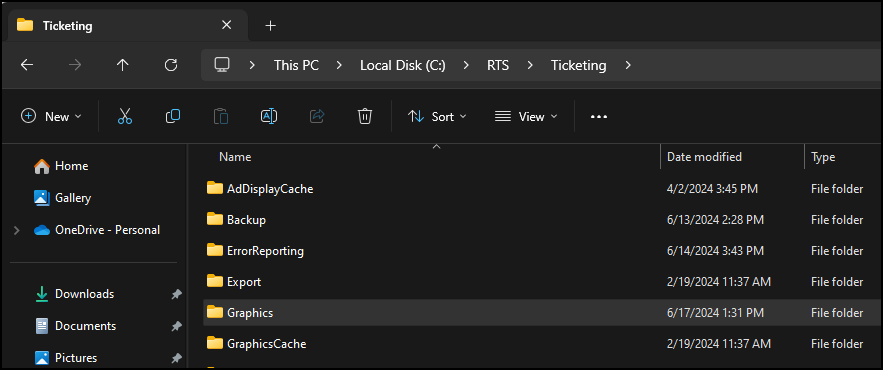The width and height of the screenshot is (883, 370).
Task: Open the Sort dropdown
Action: 437,117
